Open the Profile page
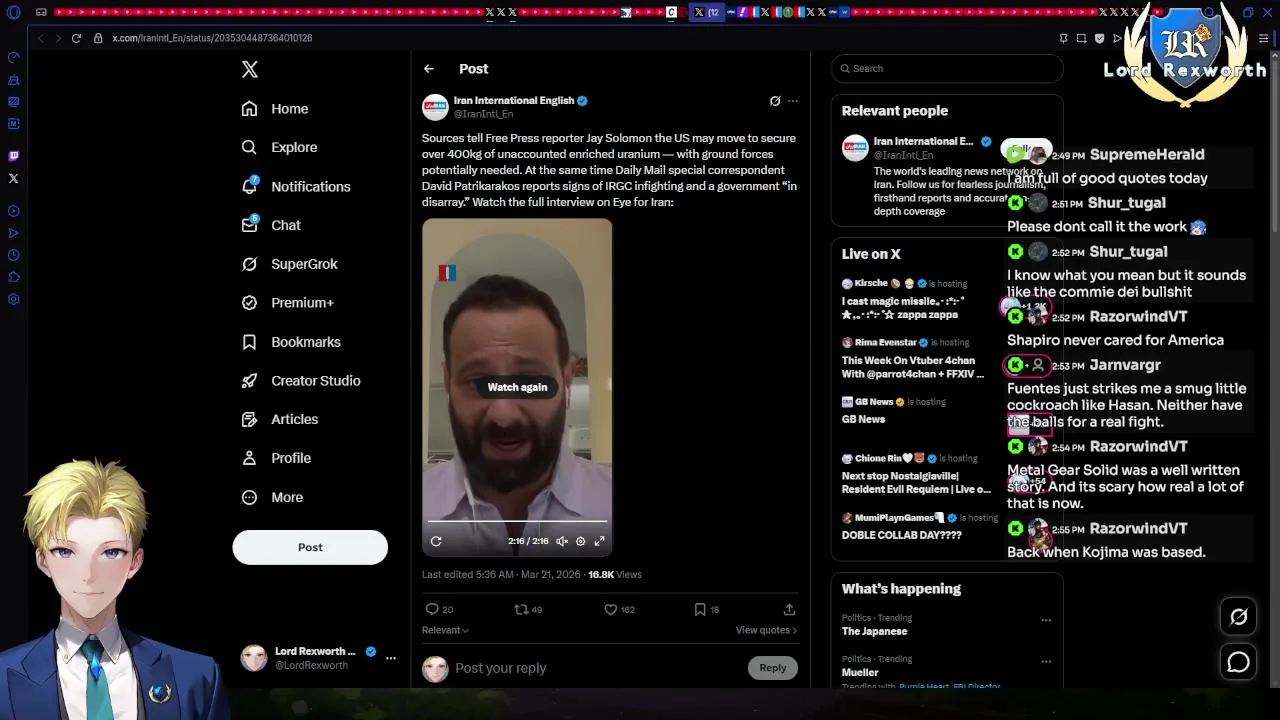 [x=277, y=458]
